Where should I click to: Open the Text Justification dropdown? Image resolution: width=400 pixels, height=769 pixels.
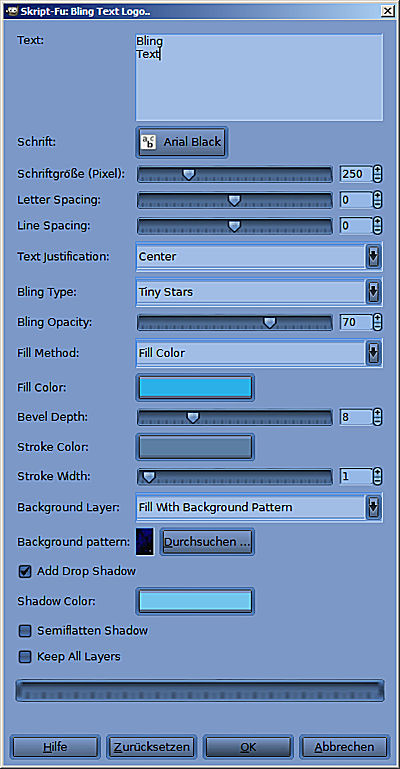click(x=259, y=256)
